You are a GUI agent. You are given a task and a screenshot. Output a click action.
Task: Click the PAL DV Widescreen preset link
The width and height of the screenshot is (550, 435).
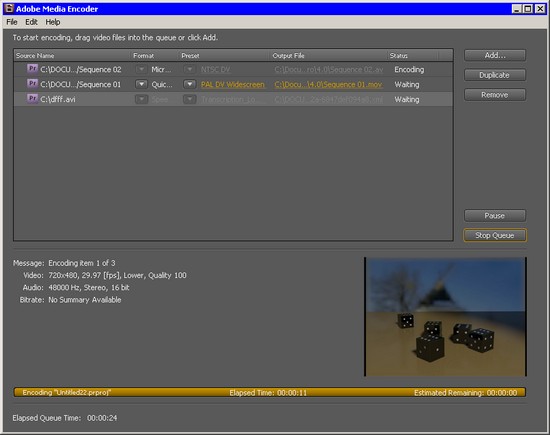click(x=233, y=85)
